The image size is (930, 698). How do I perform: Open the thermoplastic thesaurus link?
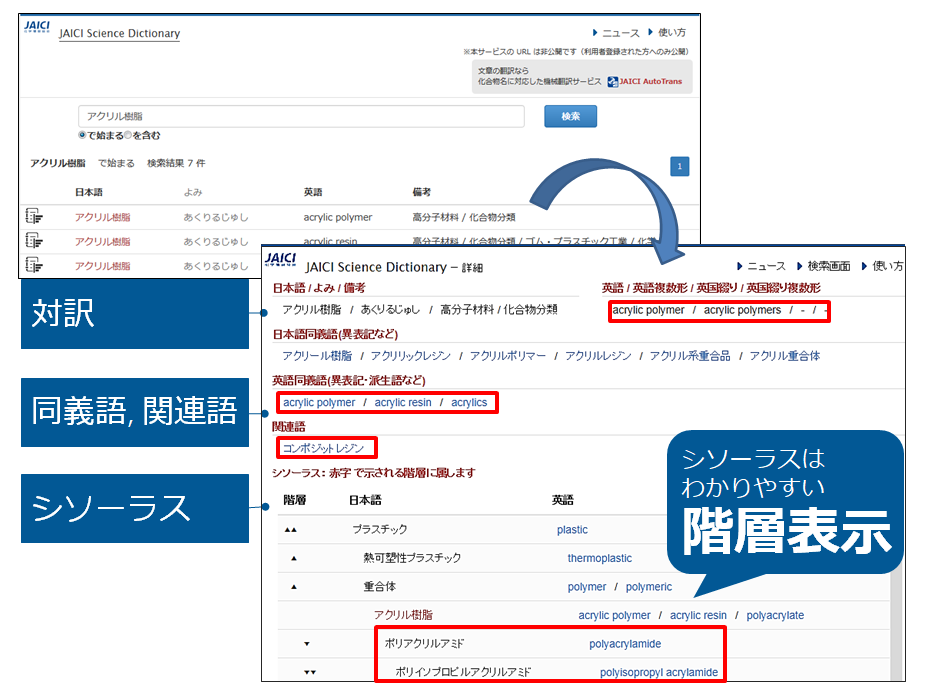pyautogui.click(x=600, y=558)
